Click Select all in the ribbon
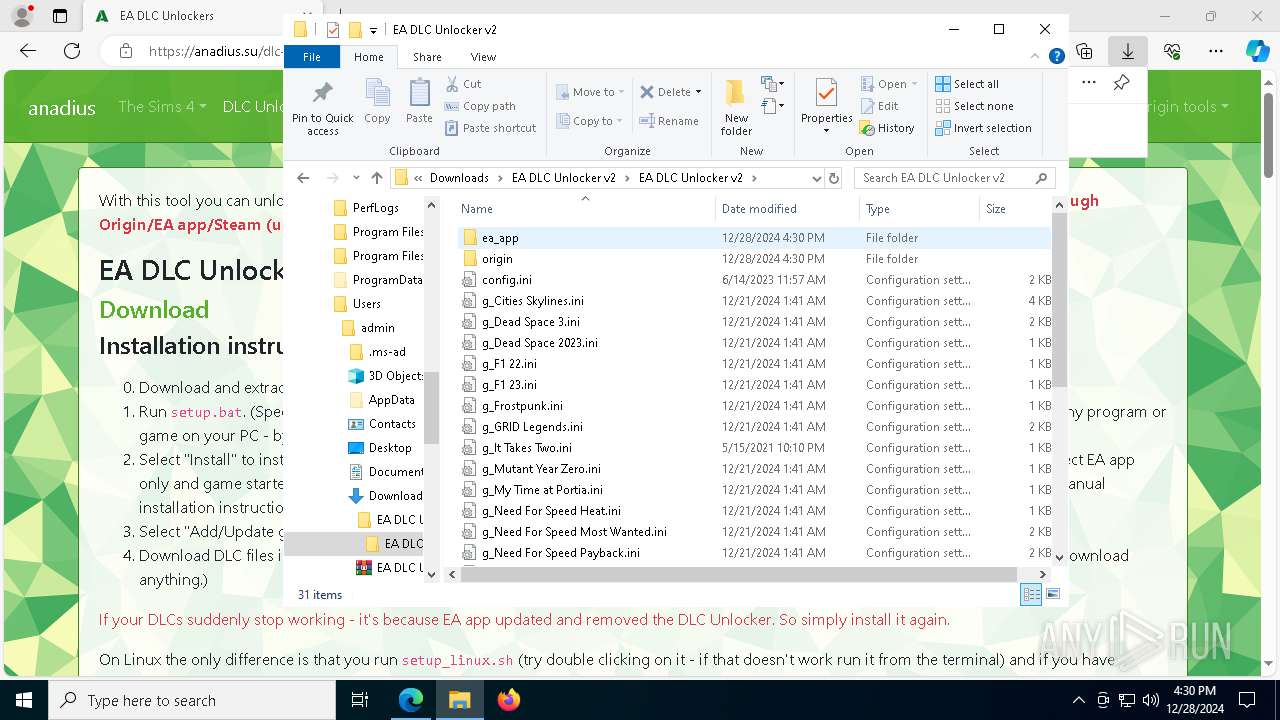This screenshot has width=1280, height=720. 967,84
